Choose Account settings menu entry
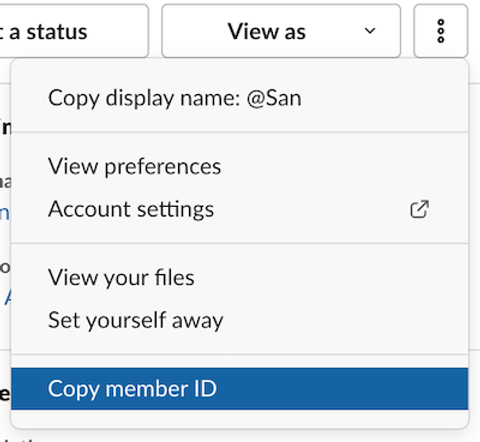This screenshot has height=442, width=480. click(239, 209)
